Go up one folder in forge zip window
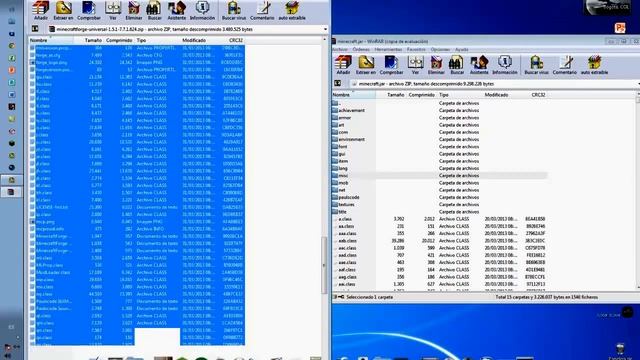640x360 pixels. coord(35,29)
